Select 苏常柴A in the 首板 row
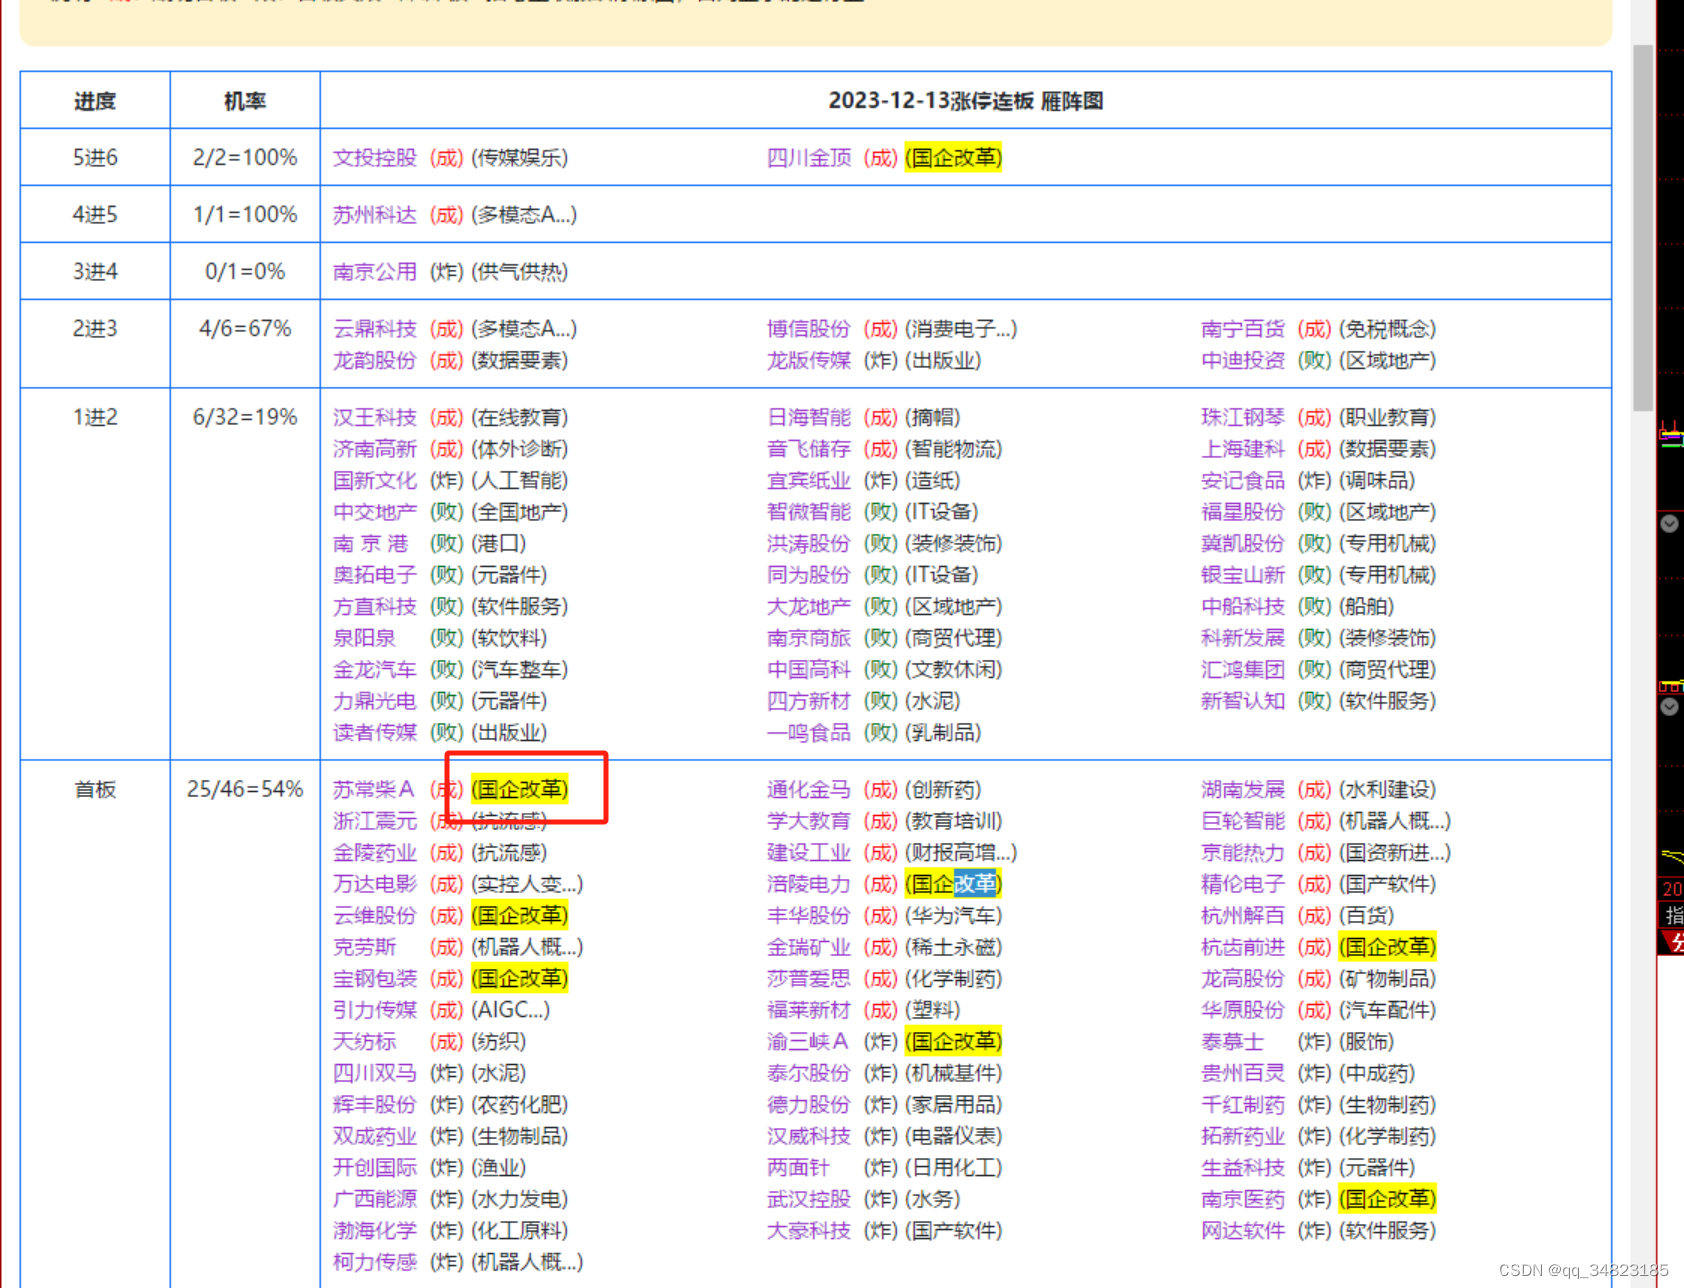This screenshot has width=1684, height=1288. click(x=373, y=789)
